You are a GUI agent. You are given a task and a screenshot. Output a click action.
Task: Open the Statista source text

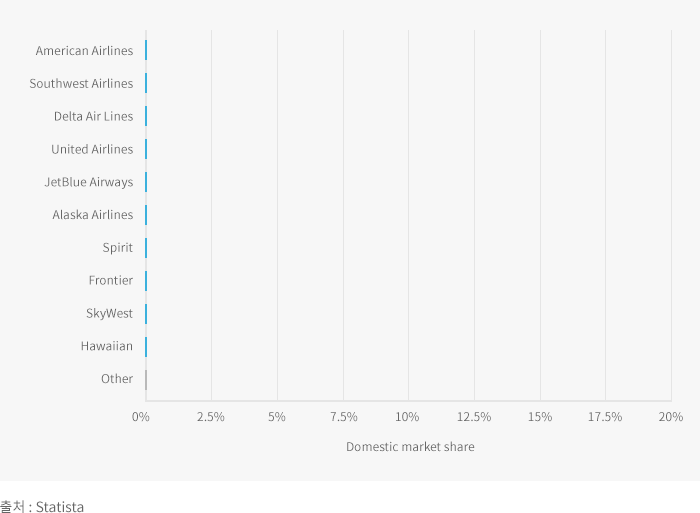[42, 507]
